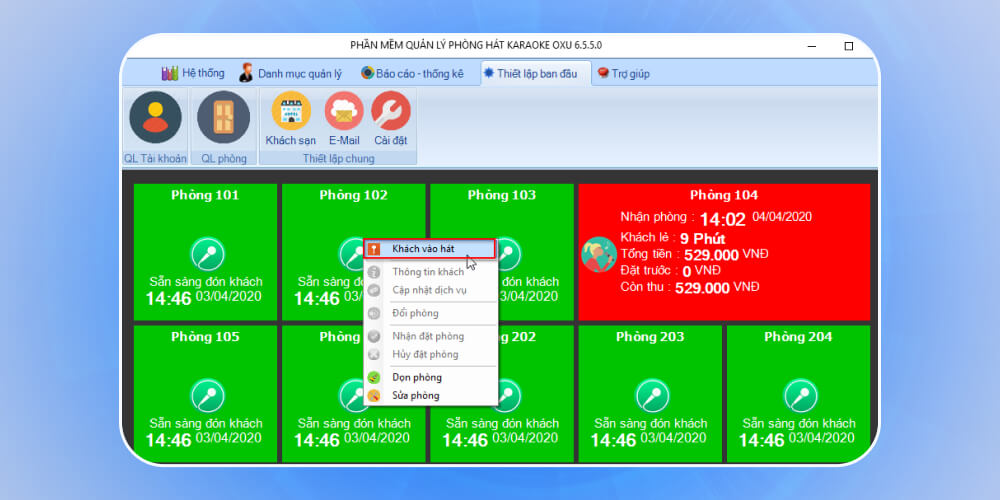
Task: Switch to Danh mục quản lý tab
Action: click(x=290, y=73)
